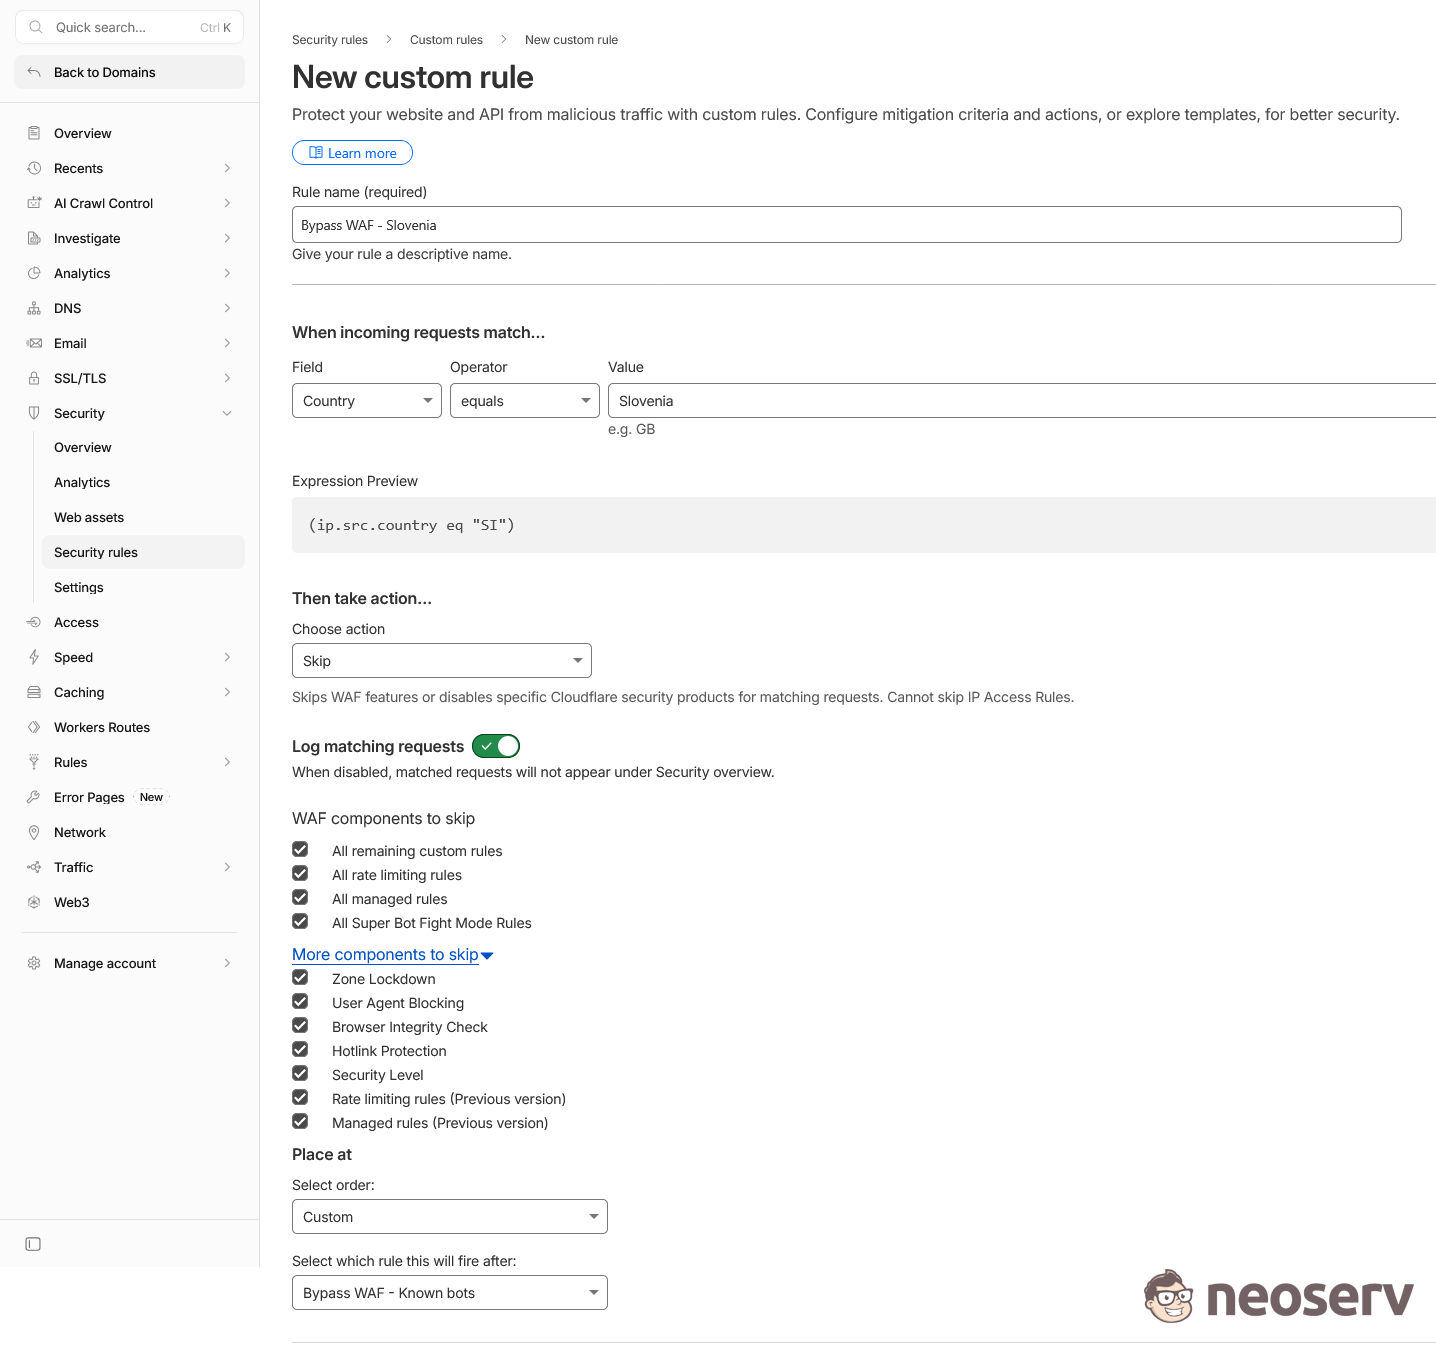The height and width of the screenshot is (1358, 1436).
Task: Click the DNS network tree icon
Action: [x=34, y=308]
